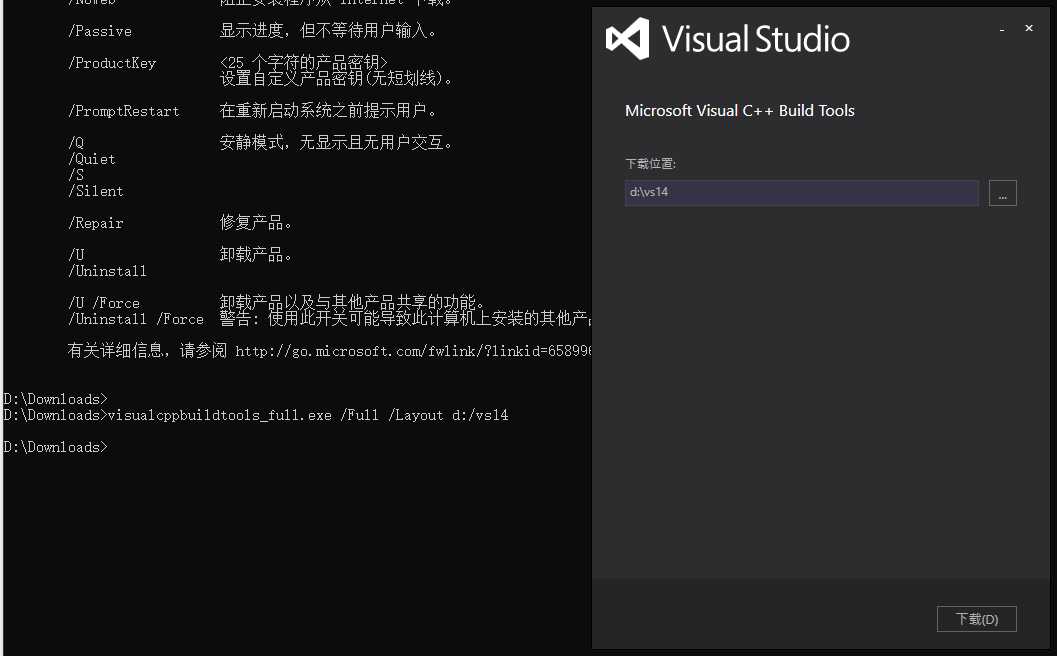Click the /Repair option in console

(x=96, y=223)
